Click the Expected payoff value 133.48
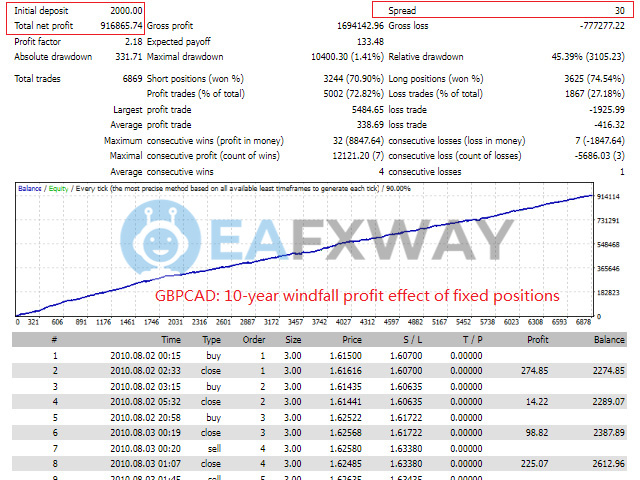Screen dimensions: 640x480 (x=370, y=42)
